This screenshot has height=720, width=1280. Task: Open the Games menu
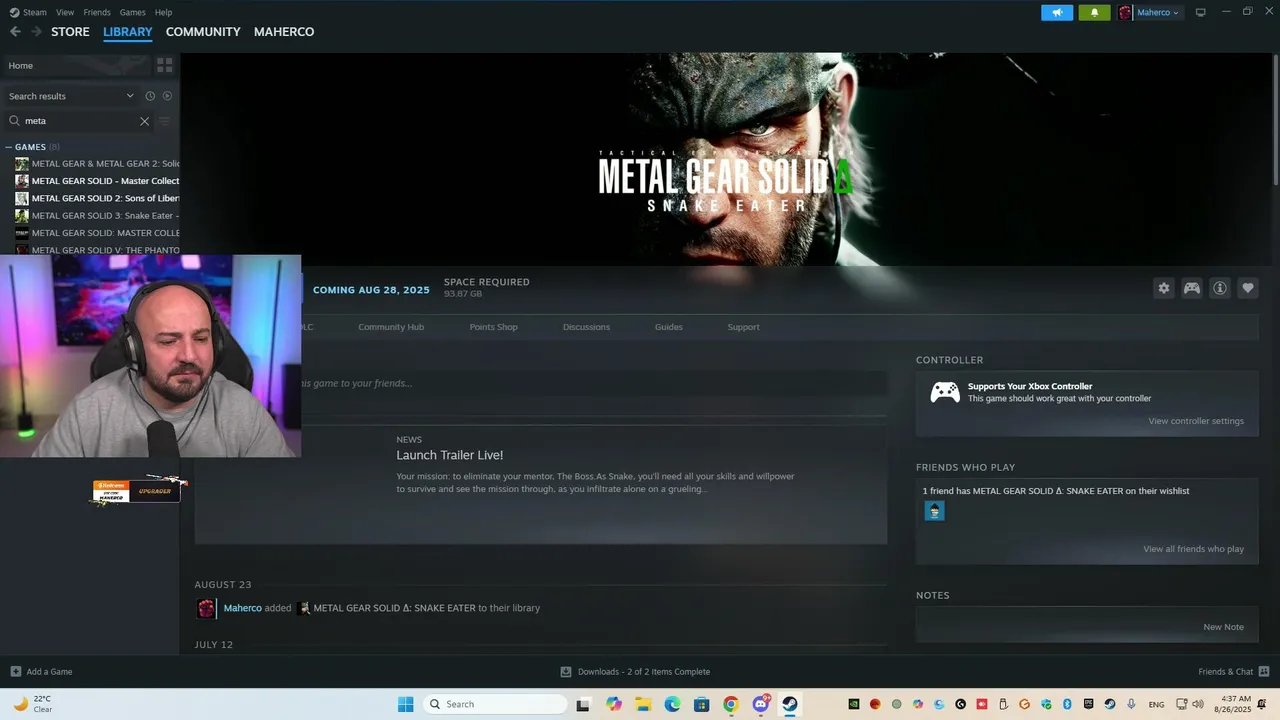click(x=132, y=12)
